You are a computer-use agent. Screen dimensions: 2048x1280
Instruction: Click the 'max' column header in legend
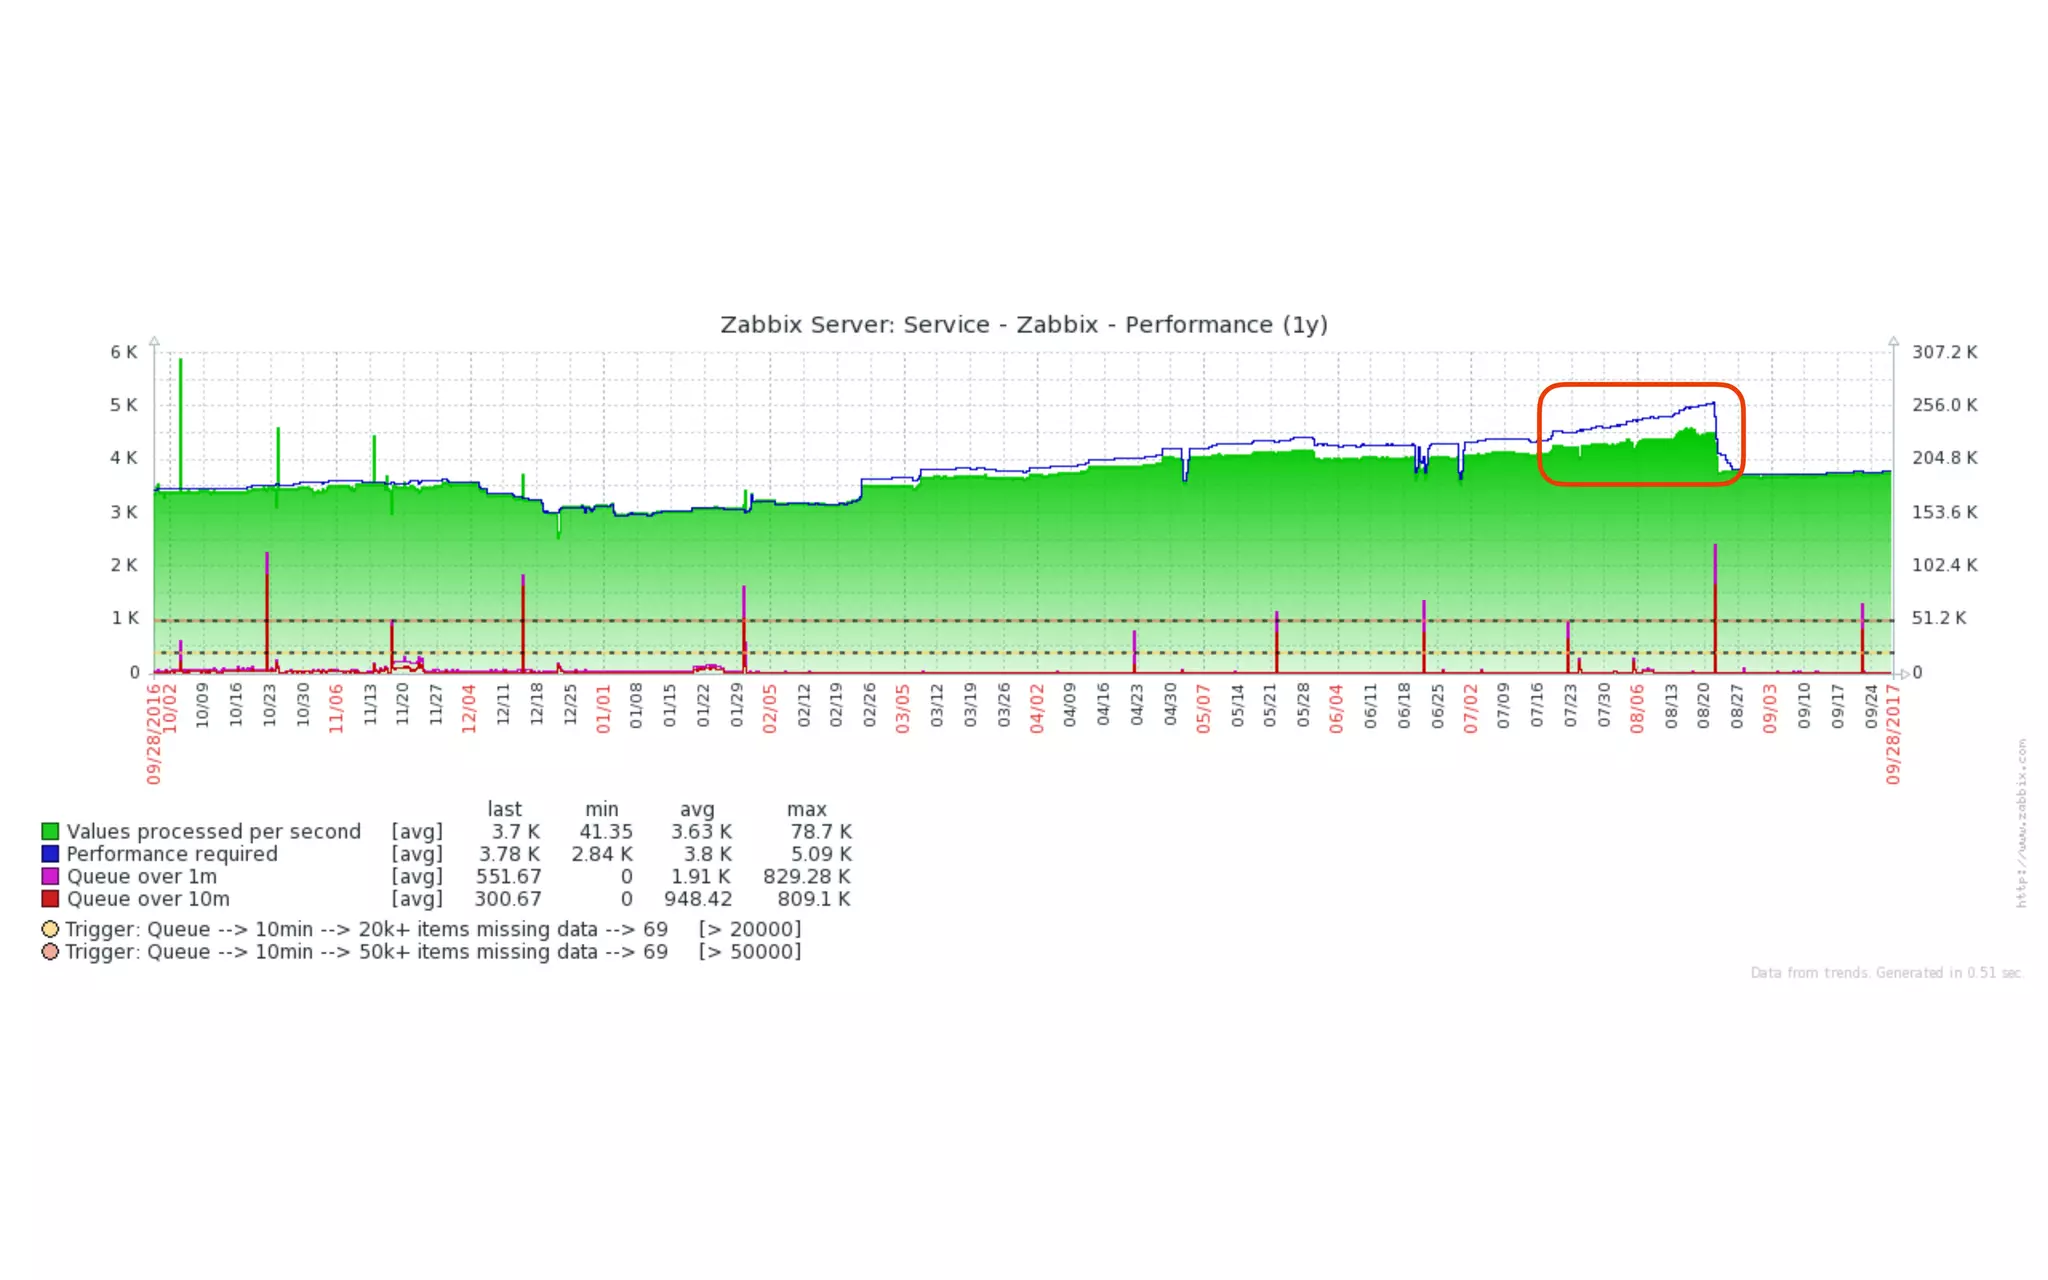point(806,809)
